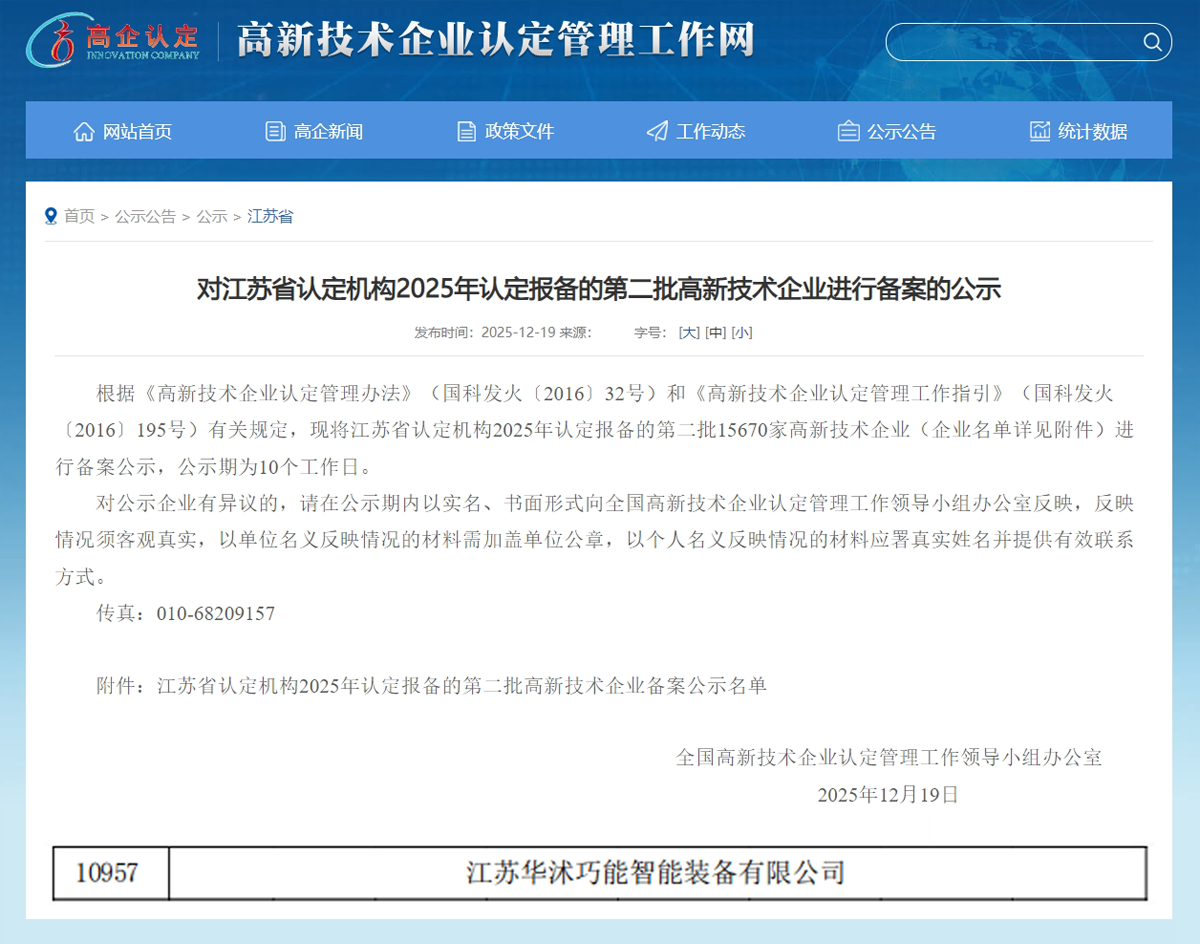This screenshot has height=944, width=1200.
Task: Click the 高企认定 site logo
Action: pos(114,40)
